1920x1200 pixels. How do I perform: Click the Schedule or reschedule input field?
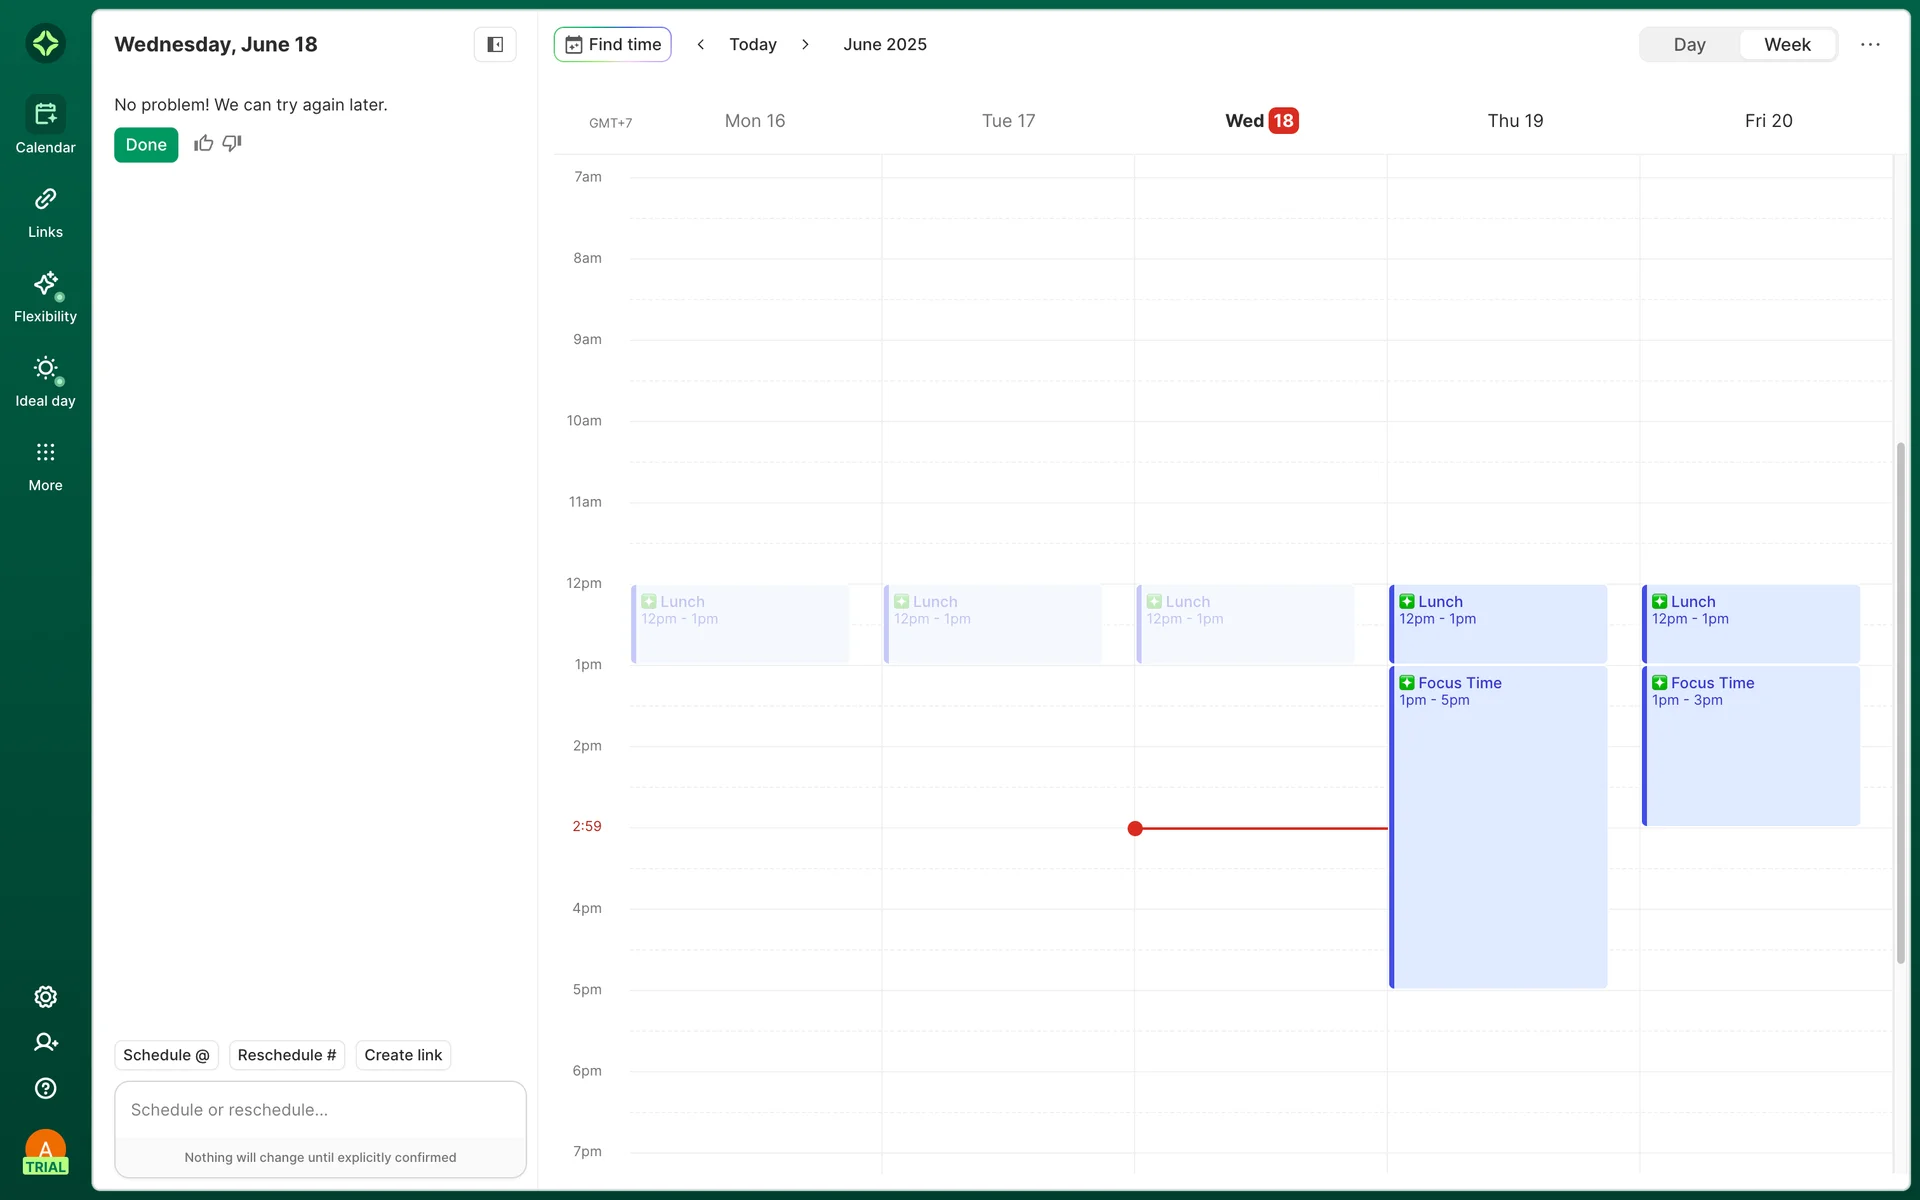(320, 1110)
